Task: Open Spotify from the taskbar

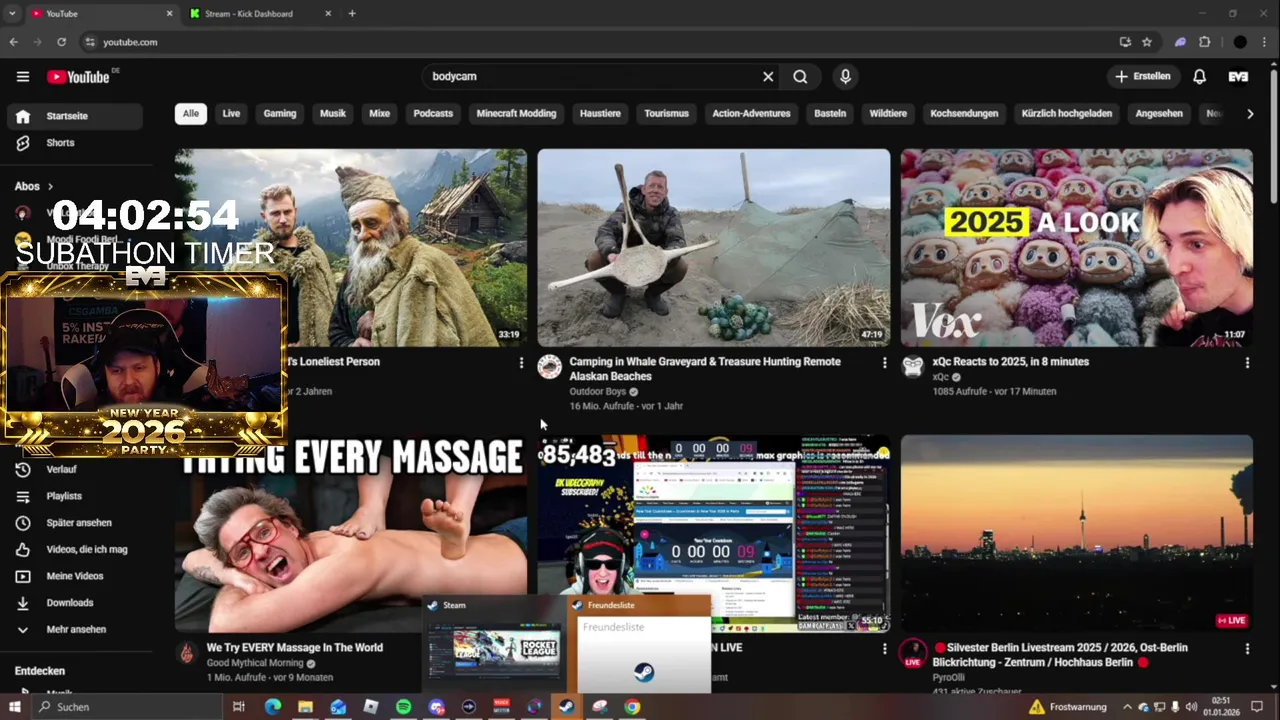Action: tap(403, 707)
